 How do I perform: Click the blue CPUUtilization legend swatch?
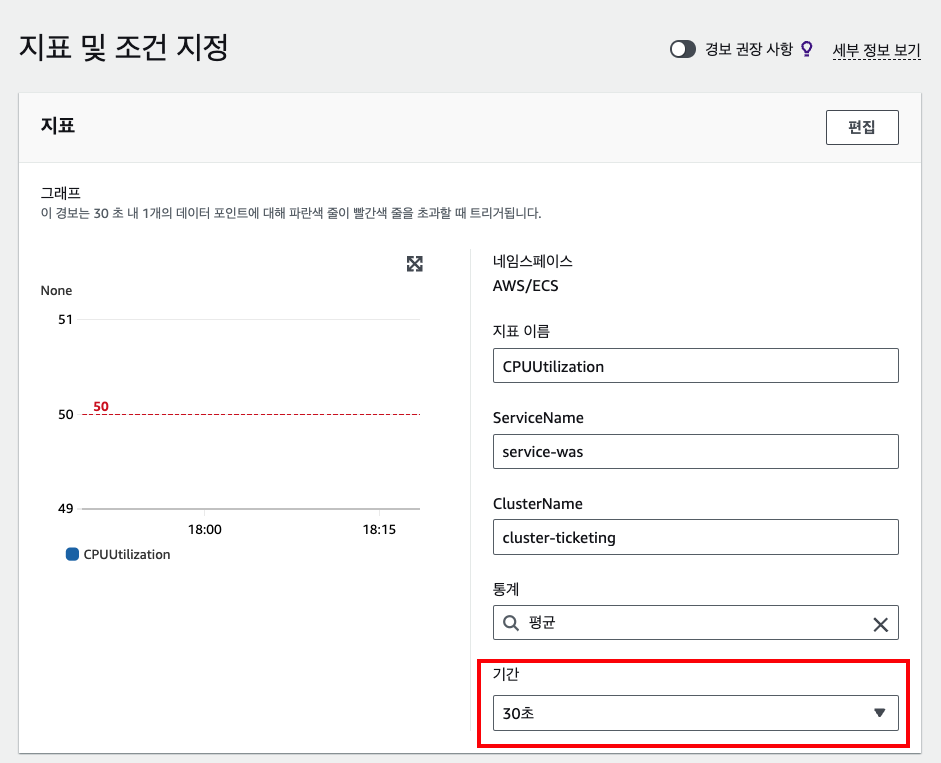tap(72, 554)
